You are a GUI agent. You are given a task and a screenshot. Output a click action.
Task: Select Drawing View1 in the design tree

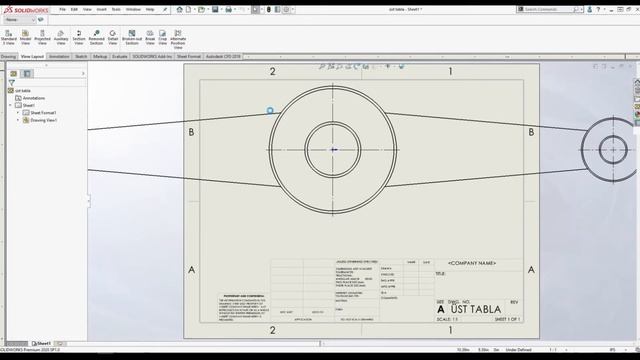pos(44,120)
